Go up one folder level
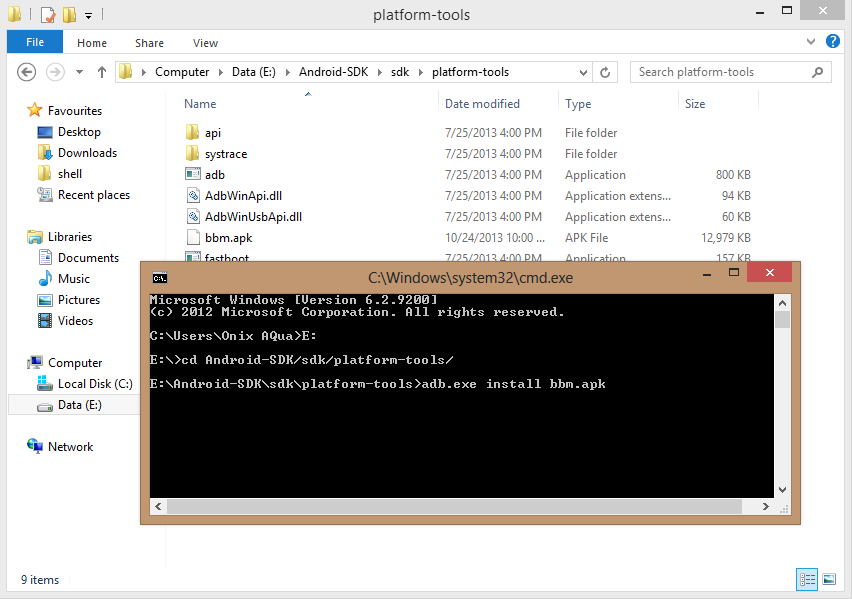The height and width of the screenshot is (599, 852). [x=102, y=72]
